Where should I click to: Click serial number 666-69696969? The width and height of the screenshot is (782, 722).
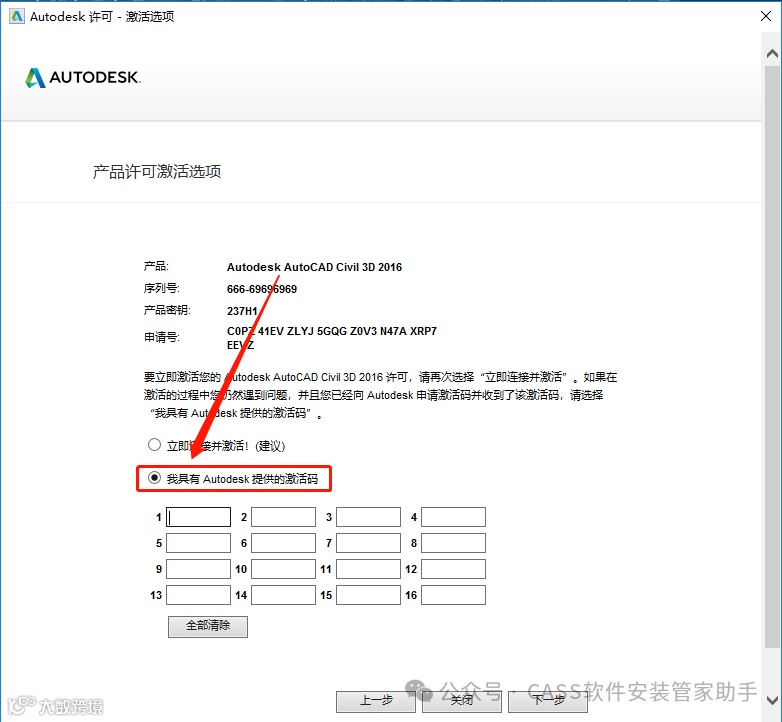[x=262, y=289]
